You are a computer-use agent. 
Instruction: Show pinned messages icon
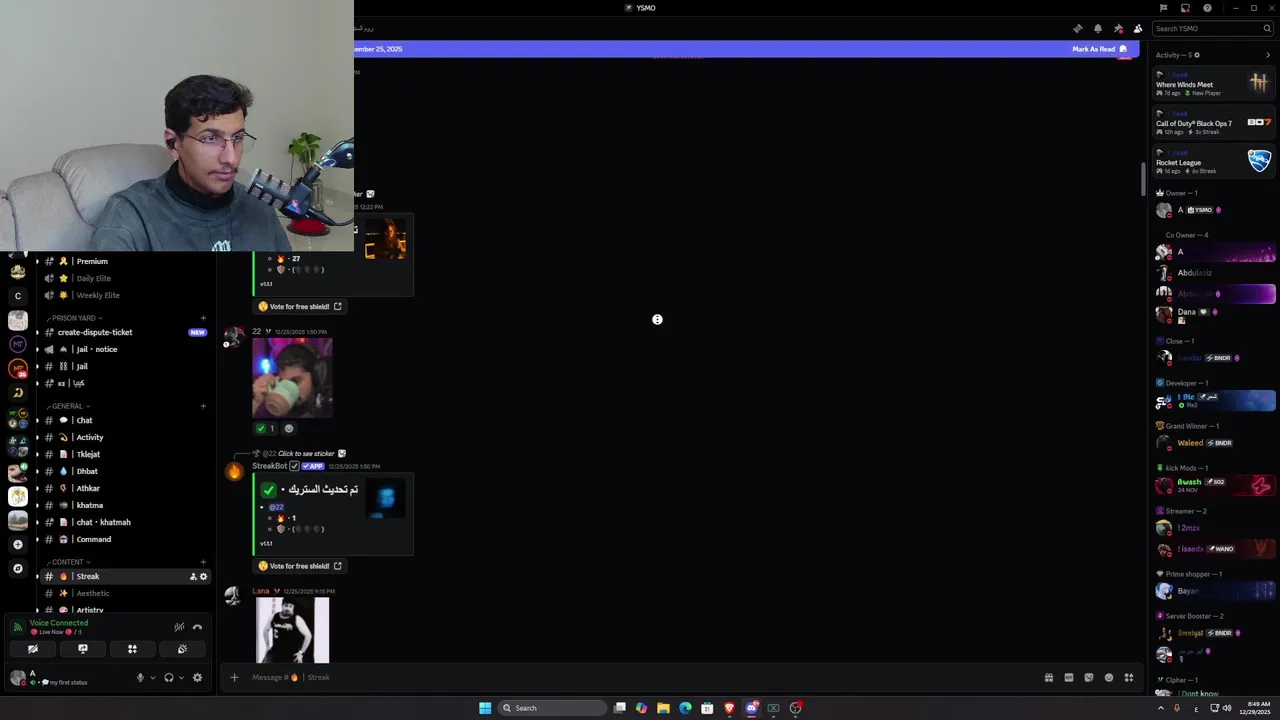(x=1118, y=28)
